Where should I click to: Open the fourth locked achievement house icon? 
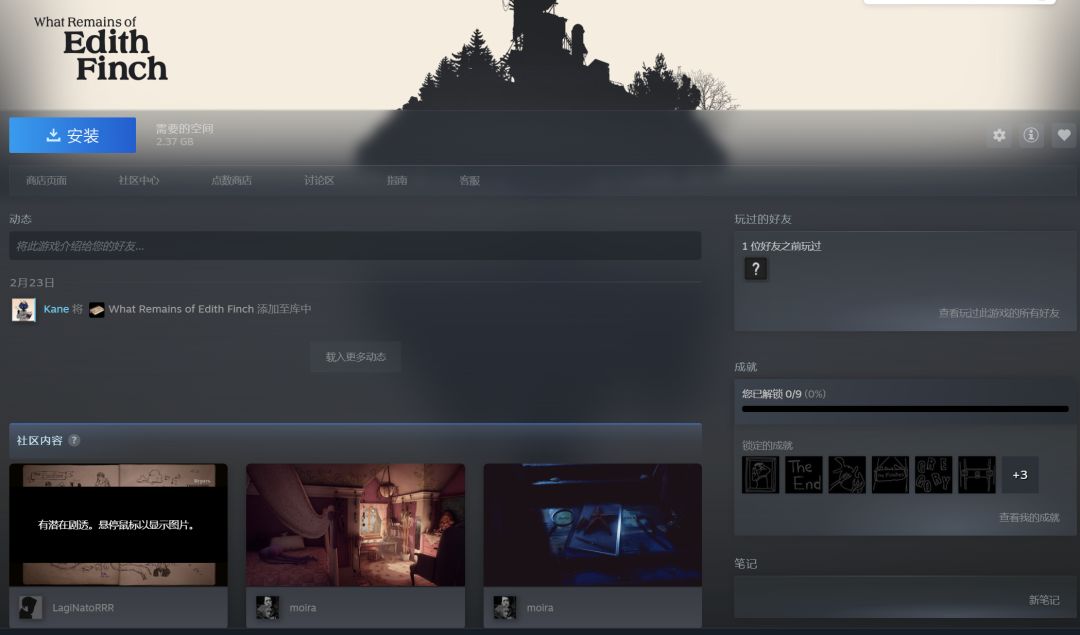[x=890, y=475]
